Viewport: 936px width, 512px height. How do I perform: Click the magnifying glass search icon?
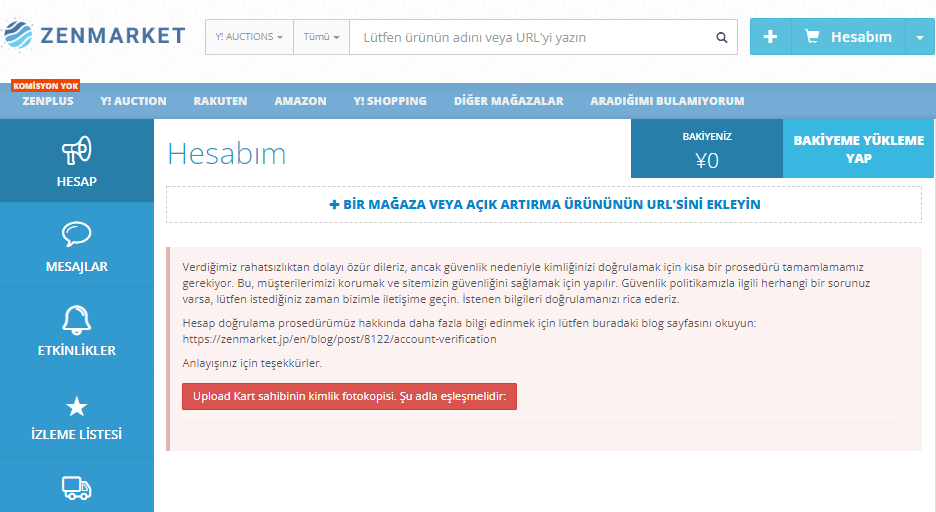(722, 37)
